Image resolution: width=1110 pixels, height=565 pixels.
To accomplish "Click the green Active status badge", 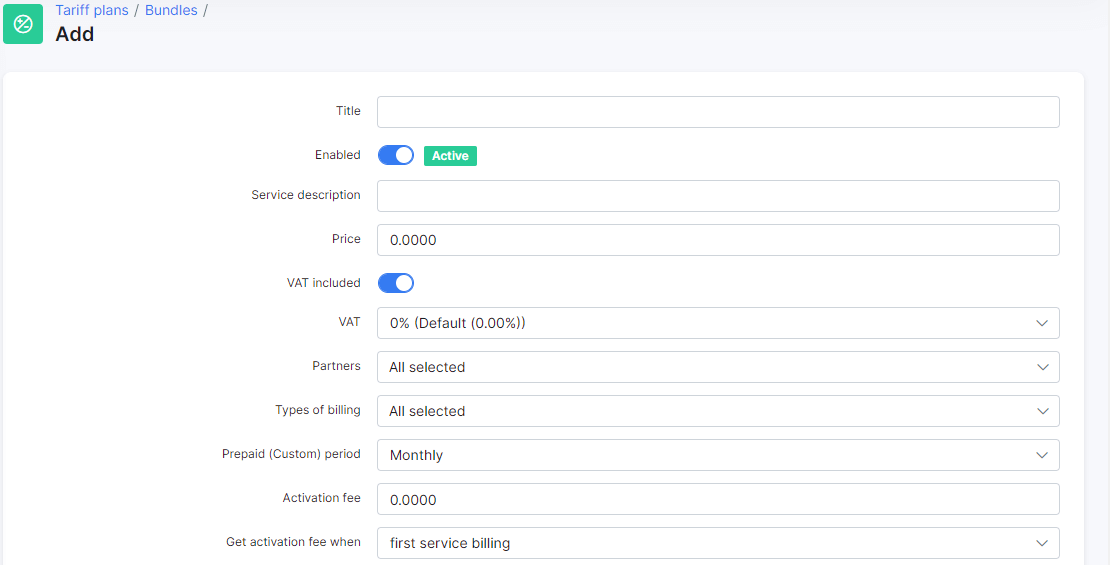I will click(450, 156).
